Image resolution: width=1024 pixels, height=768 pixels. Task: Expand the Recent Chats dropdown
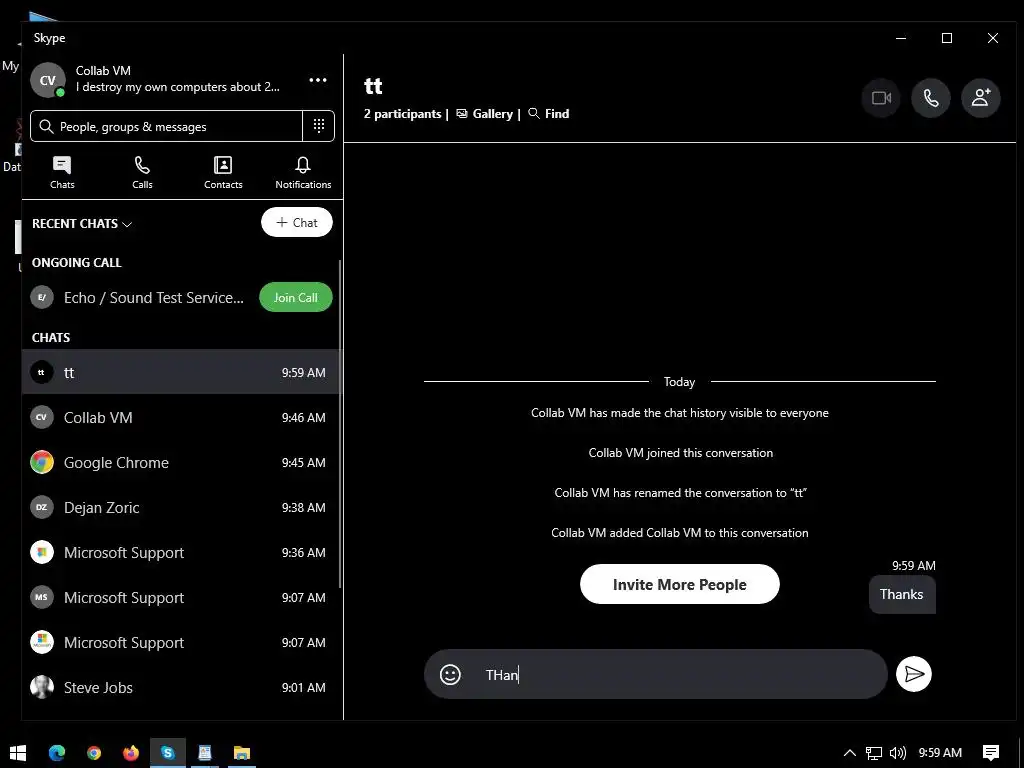tap(82, 223)
